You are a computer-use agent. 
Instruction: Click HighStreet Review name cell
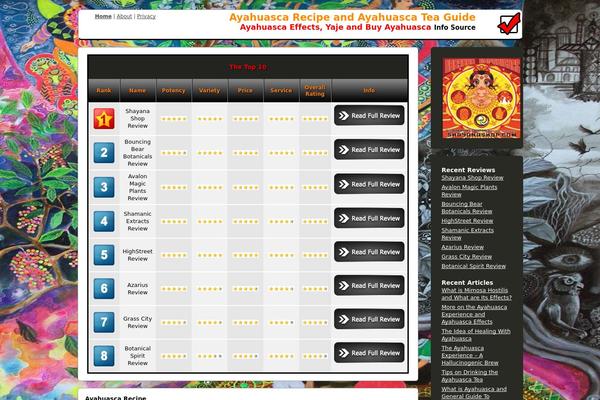coord(137,255)
